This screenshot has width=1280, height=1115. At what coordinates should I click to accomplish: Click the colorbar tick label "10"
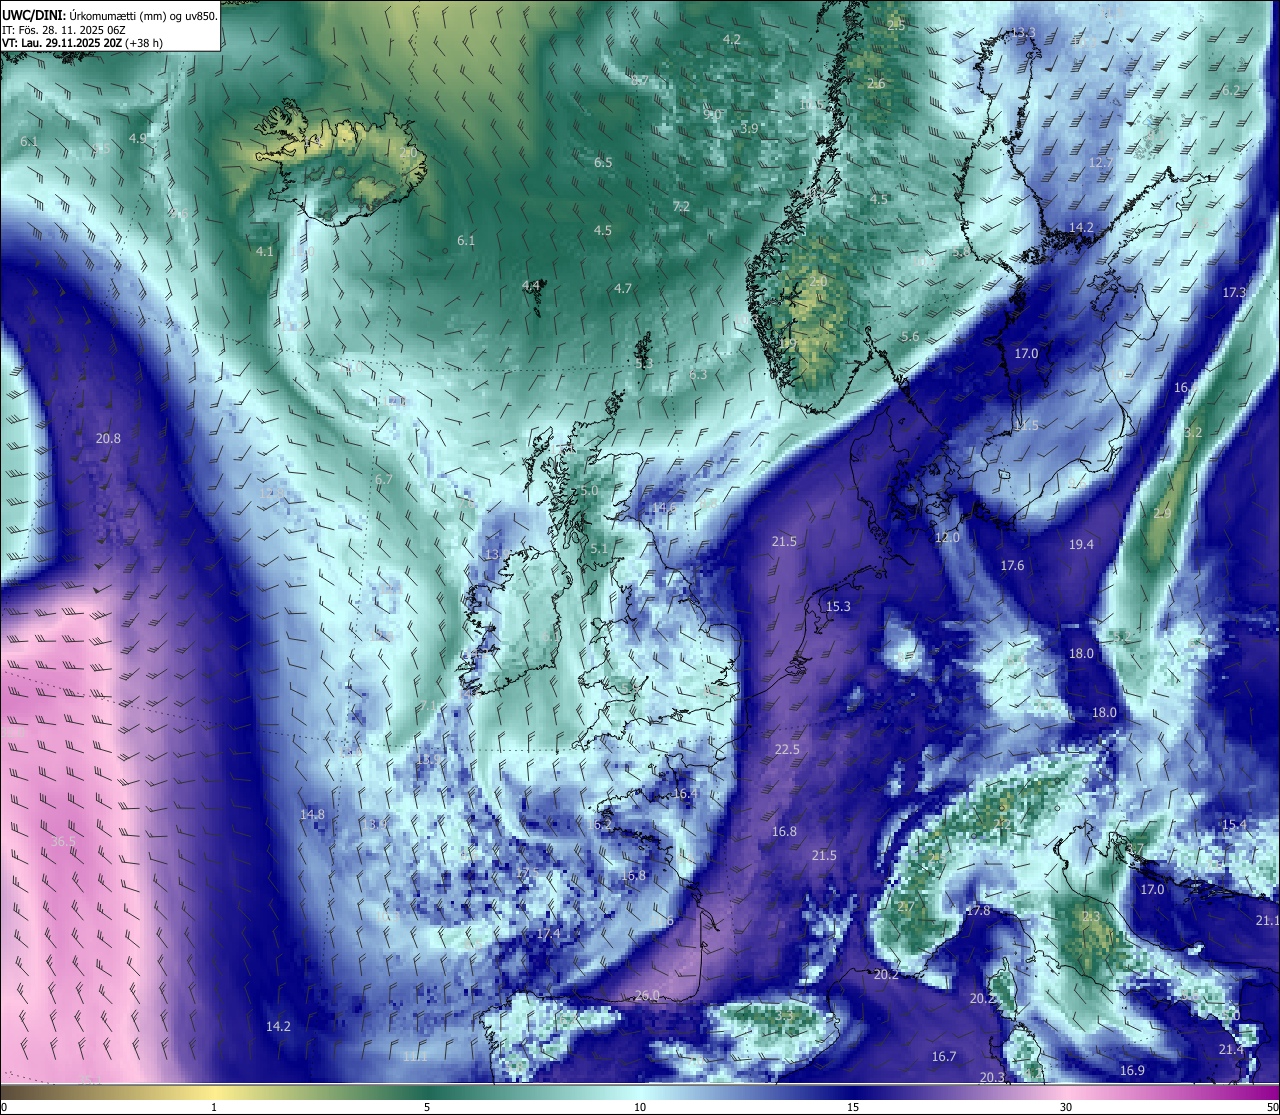pyautogui.click(x=640, y=1107)
